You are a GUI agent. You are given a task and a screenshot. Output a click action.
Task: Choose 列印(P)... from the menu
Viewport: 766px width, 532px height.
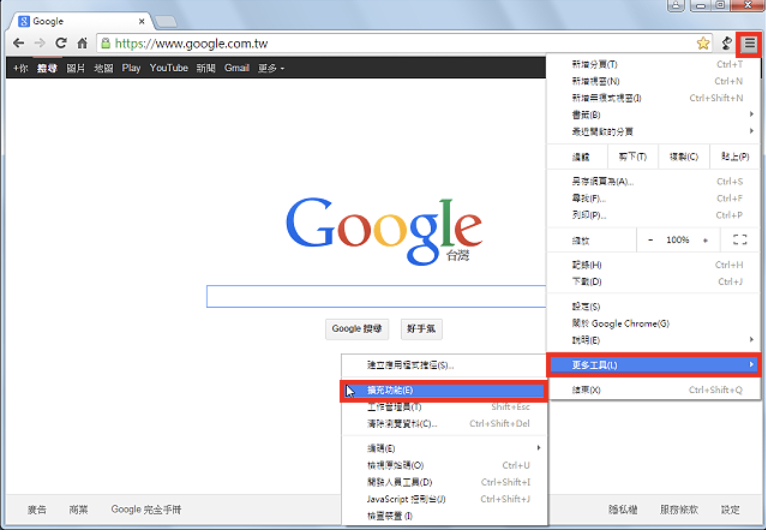(x=653, y=215)
